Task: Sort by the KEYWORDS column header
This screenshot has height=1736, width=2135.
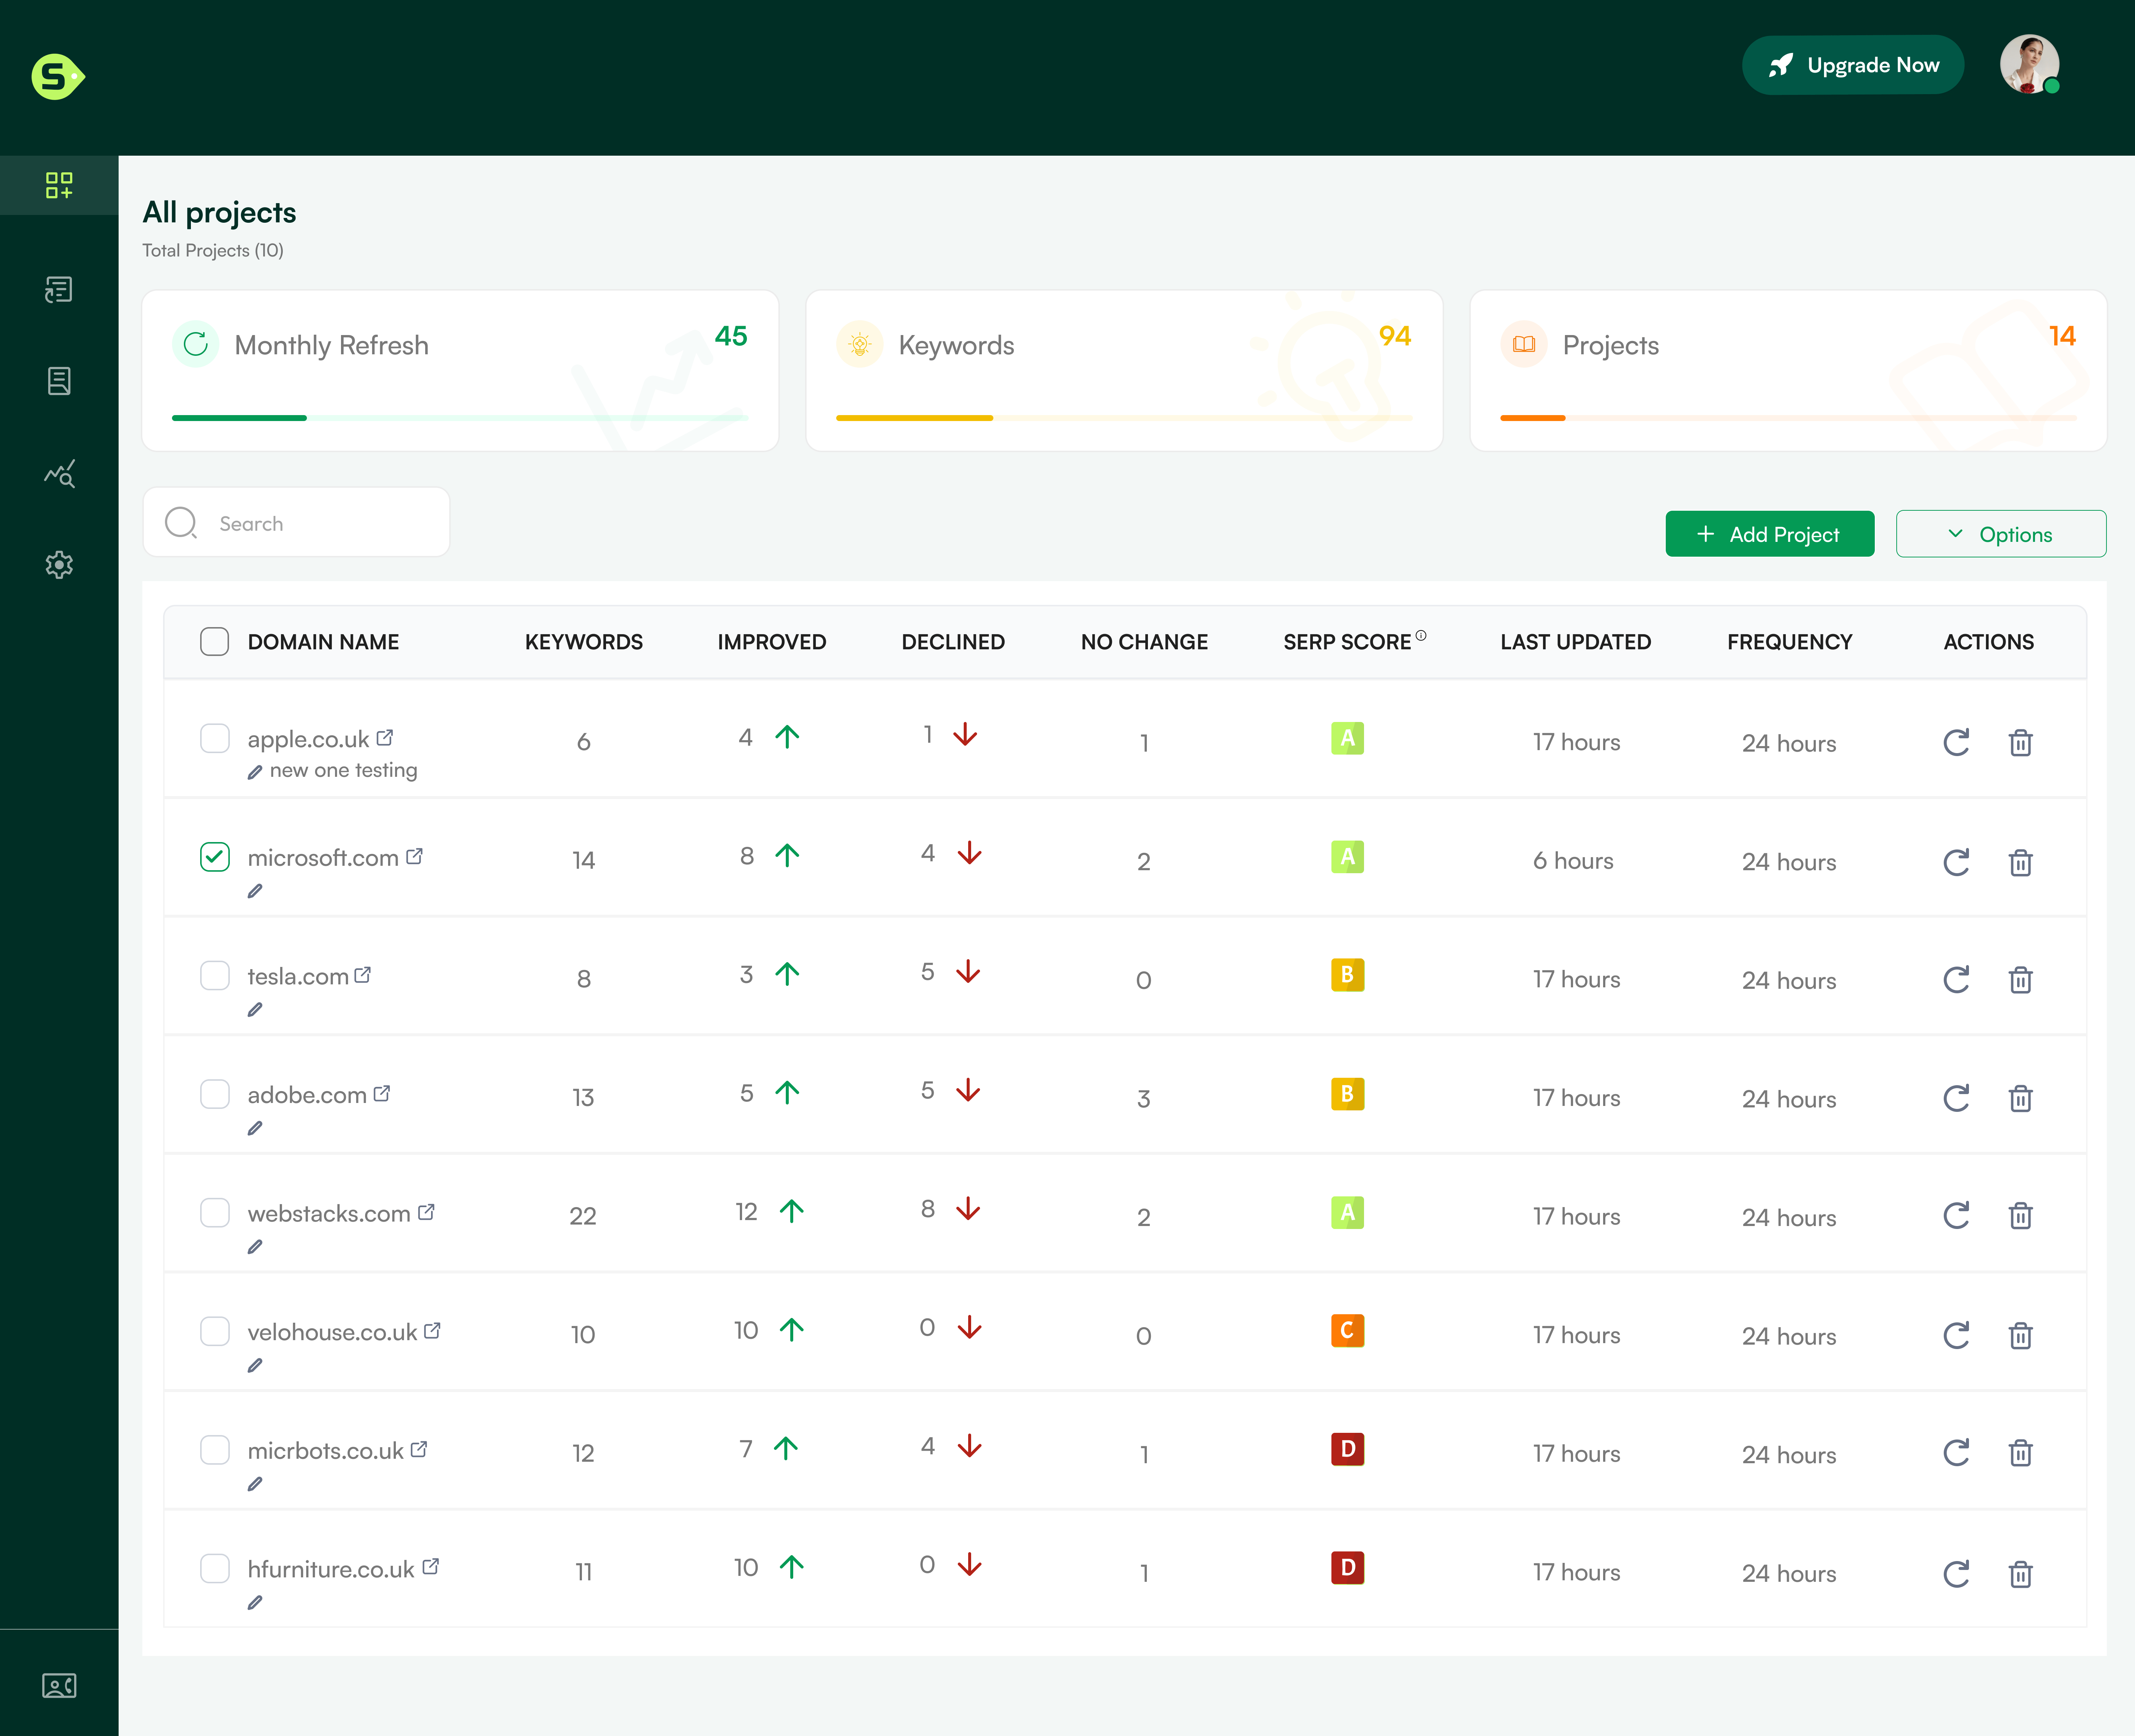Action: [584, 642]
